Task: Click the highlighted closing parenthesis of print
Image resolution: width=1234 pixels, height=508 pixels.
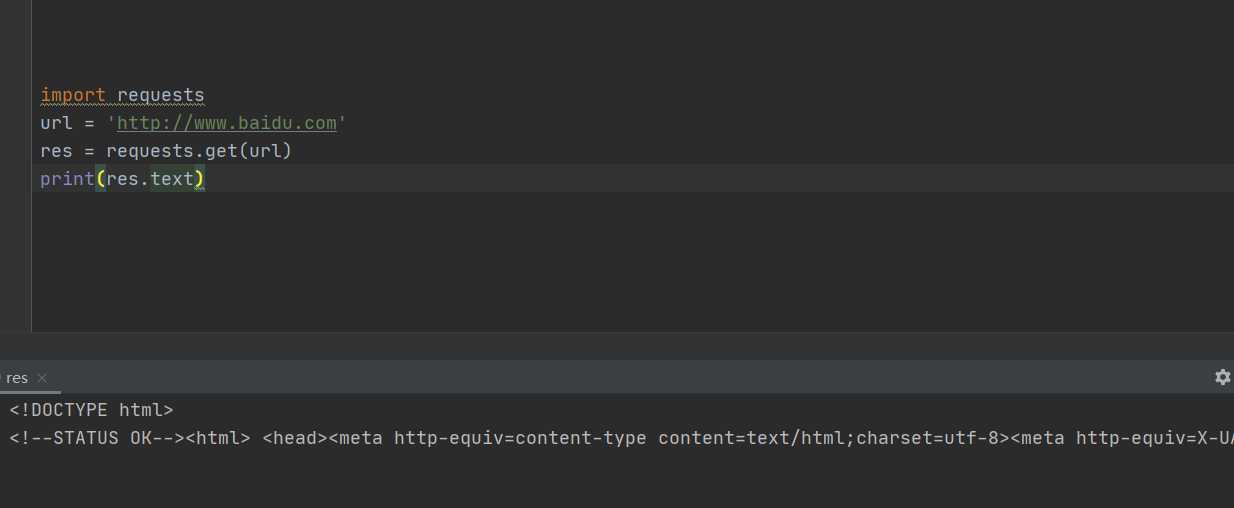Action: tap(199, 179)
